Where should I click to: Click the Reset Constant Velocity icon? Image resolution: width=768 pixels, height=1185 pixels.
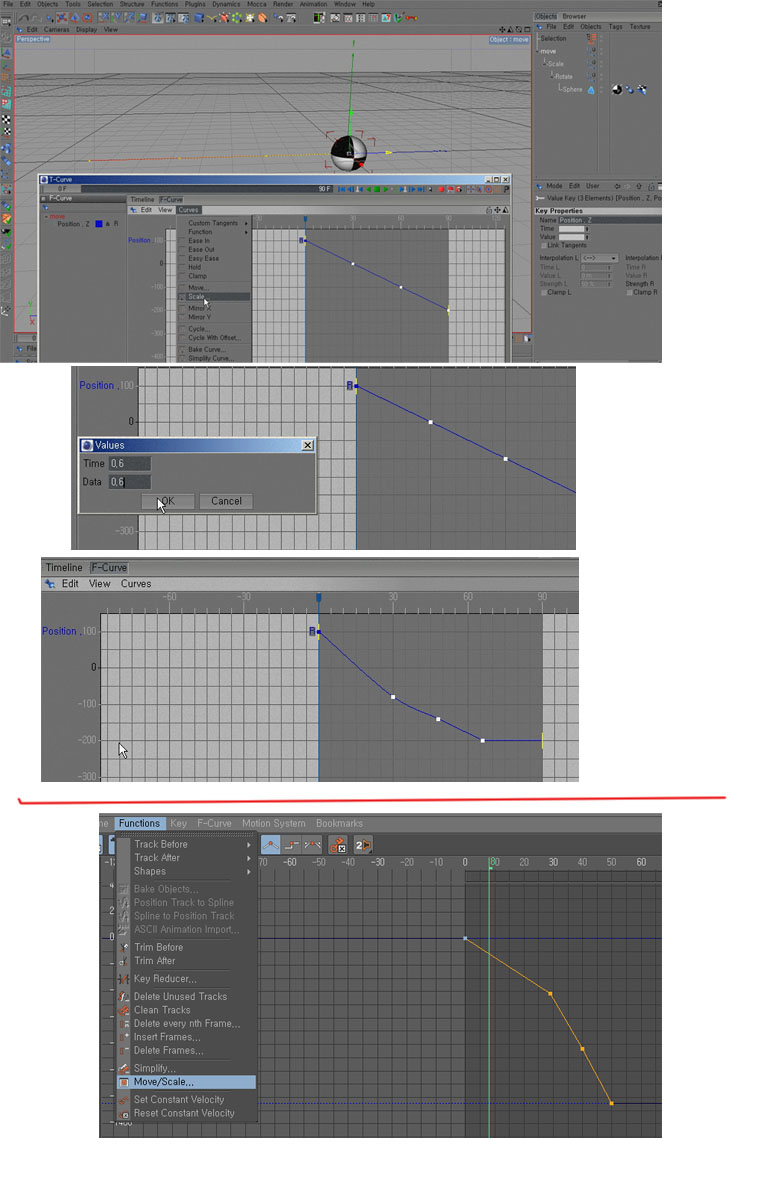pos(125,1113)
